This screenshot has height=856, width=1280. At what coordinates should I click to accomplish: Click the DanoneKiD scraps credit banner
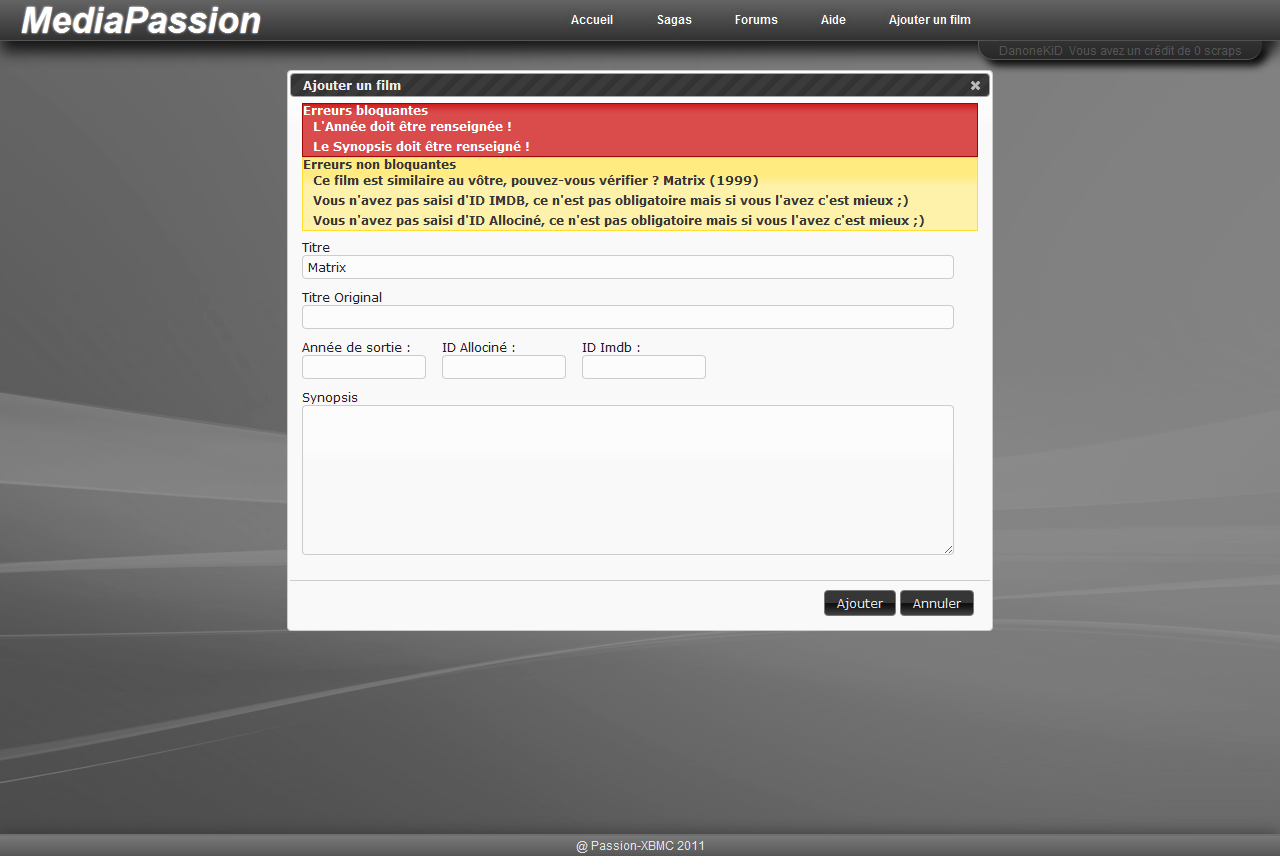pos(1120,51)
